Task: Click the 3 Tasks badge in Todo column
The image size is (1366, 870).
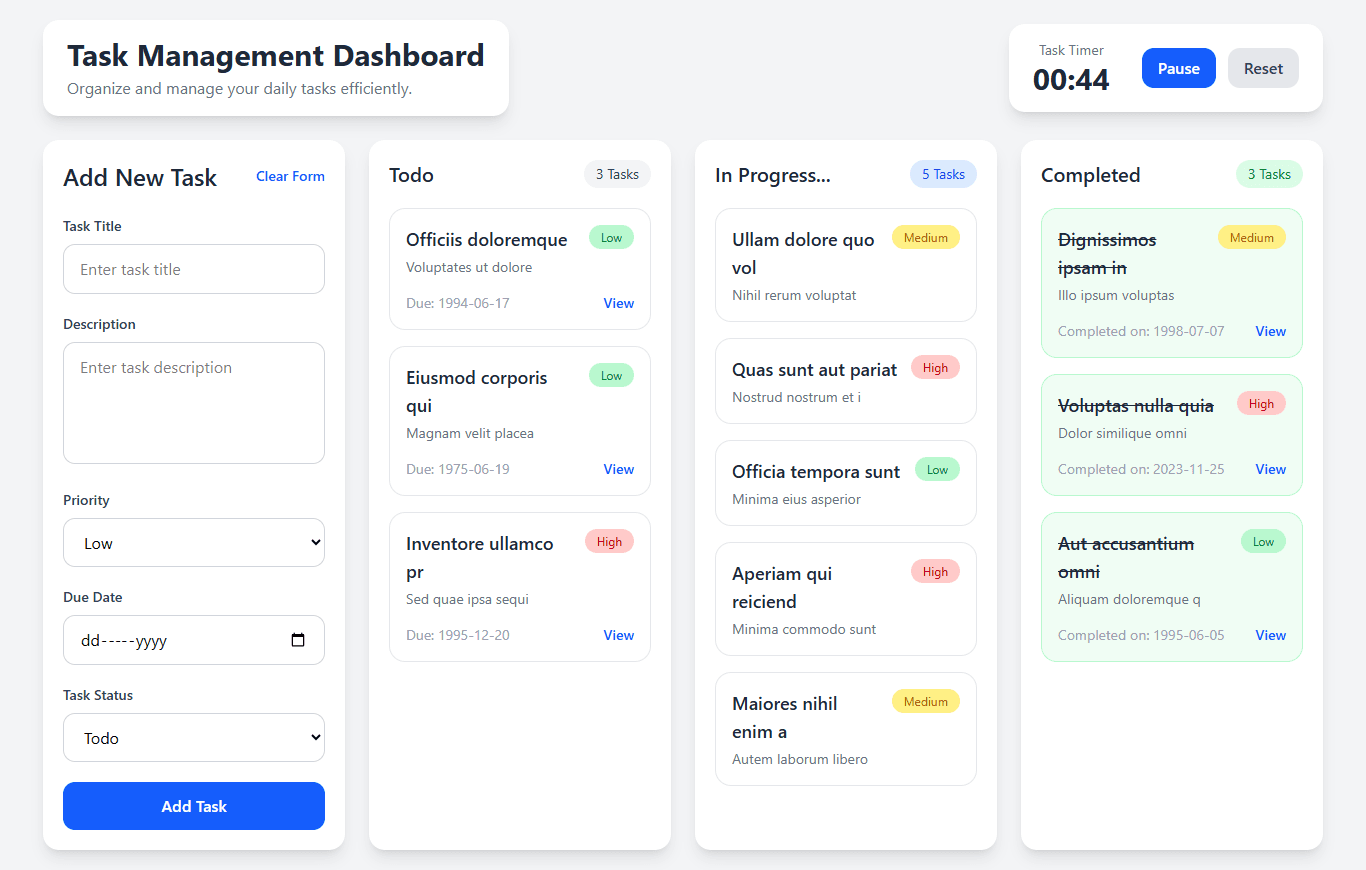Action: tap(617, 174)
